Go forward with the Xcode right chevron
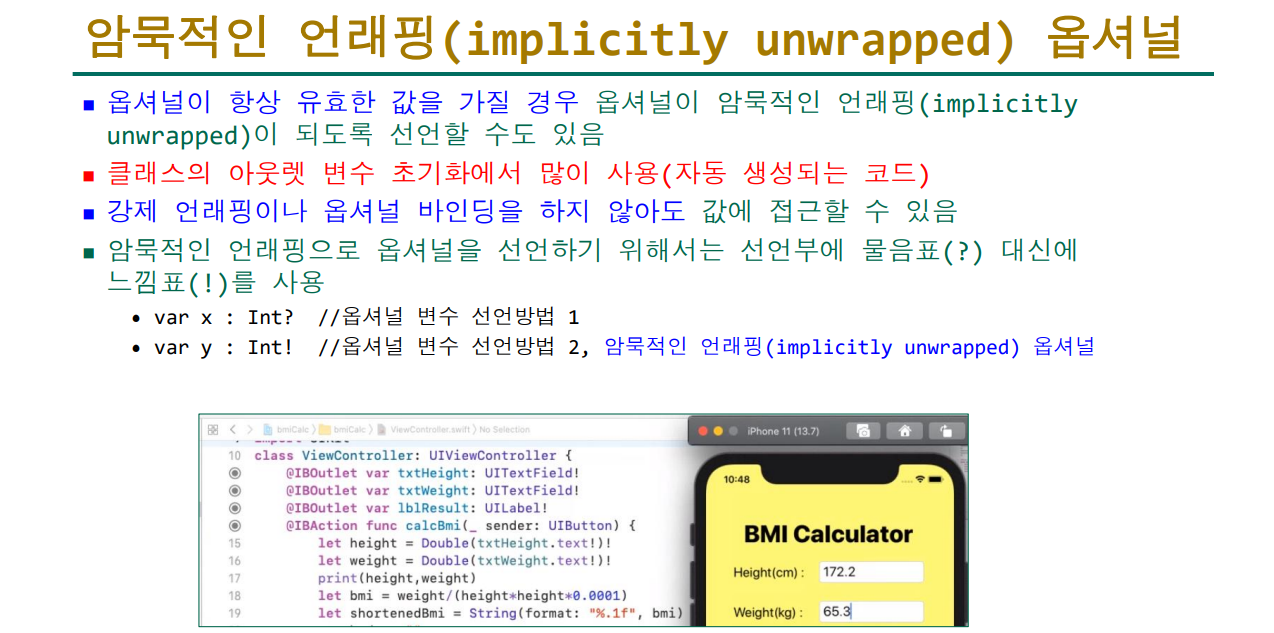 tap(250, 430)
